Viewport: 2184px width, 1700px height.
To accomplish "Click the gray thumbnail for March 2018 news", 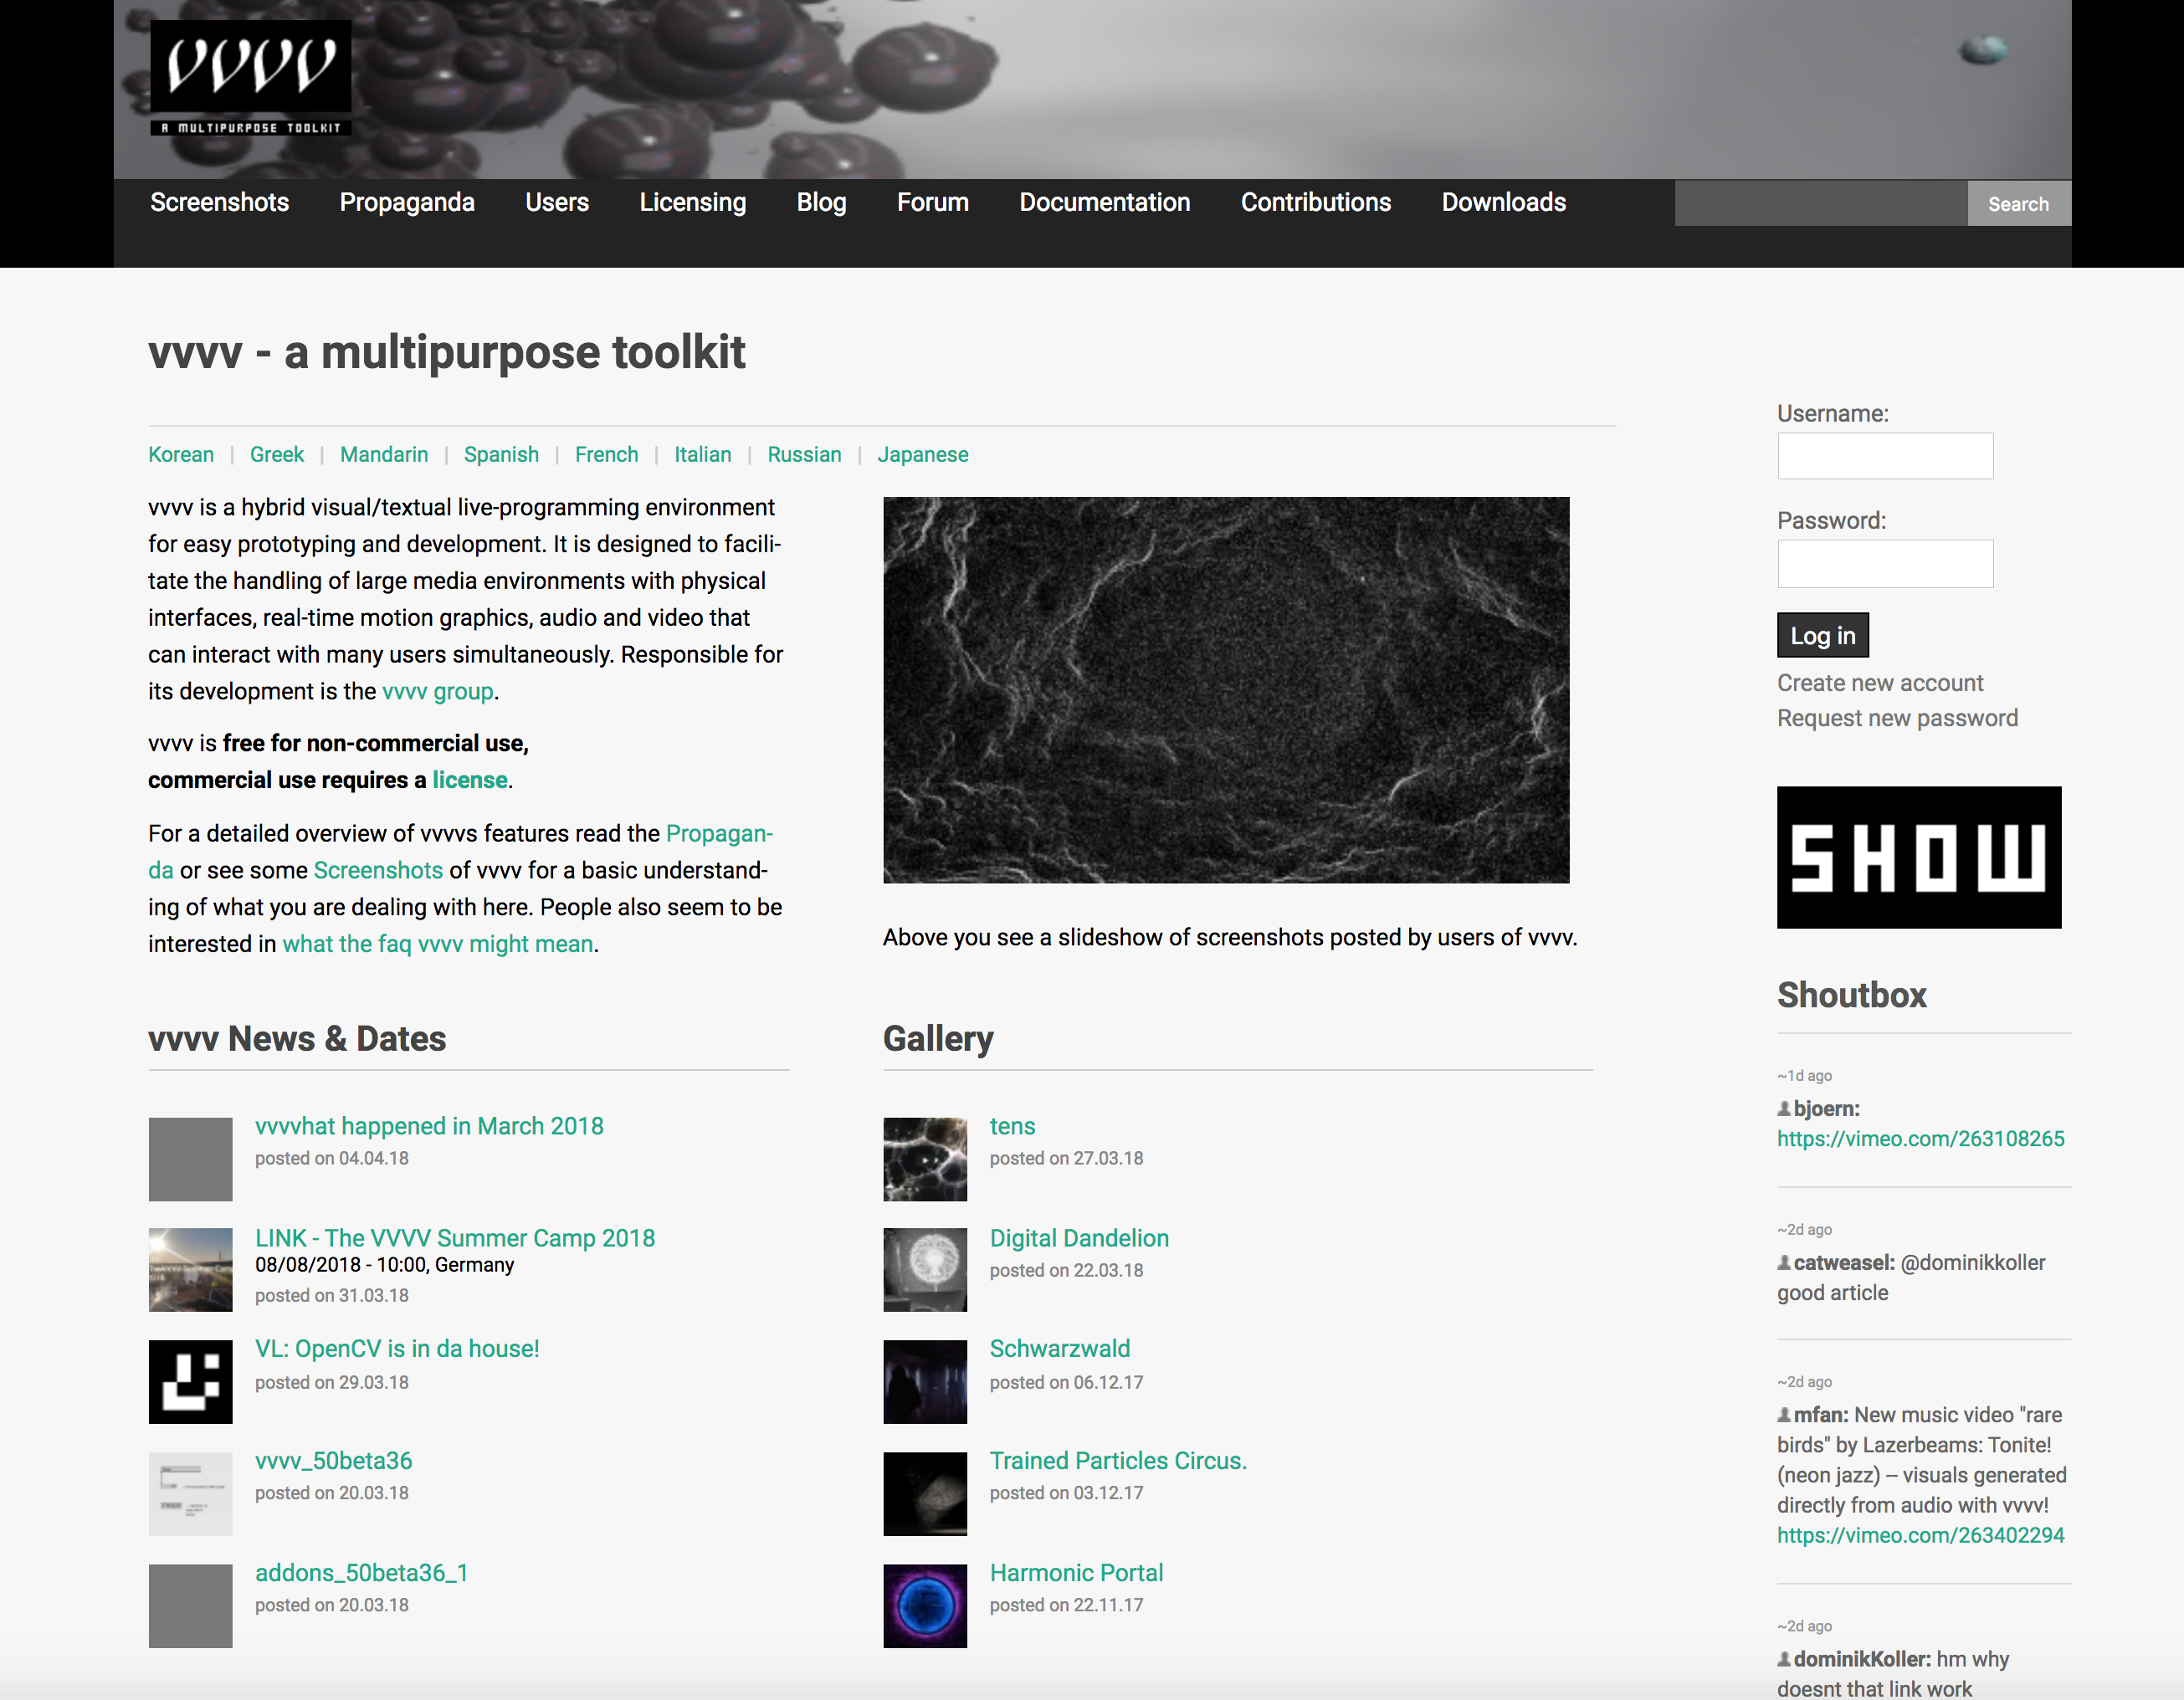I will coord(190,1159).
